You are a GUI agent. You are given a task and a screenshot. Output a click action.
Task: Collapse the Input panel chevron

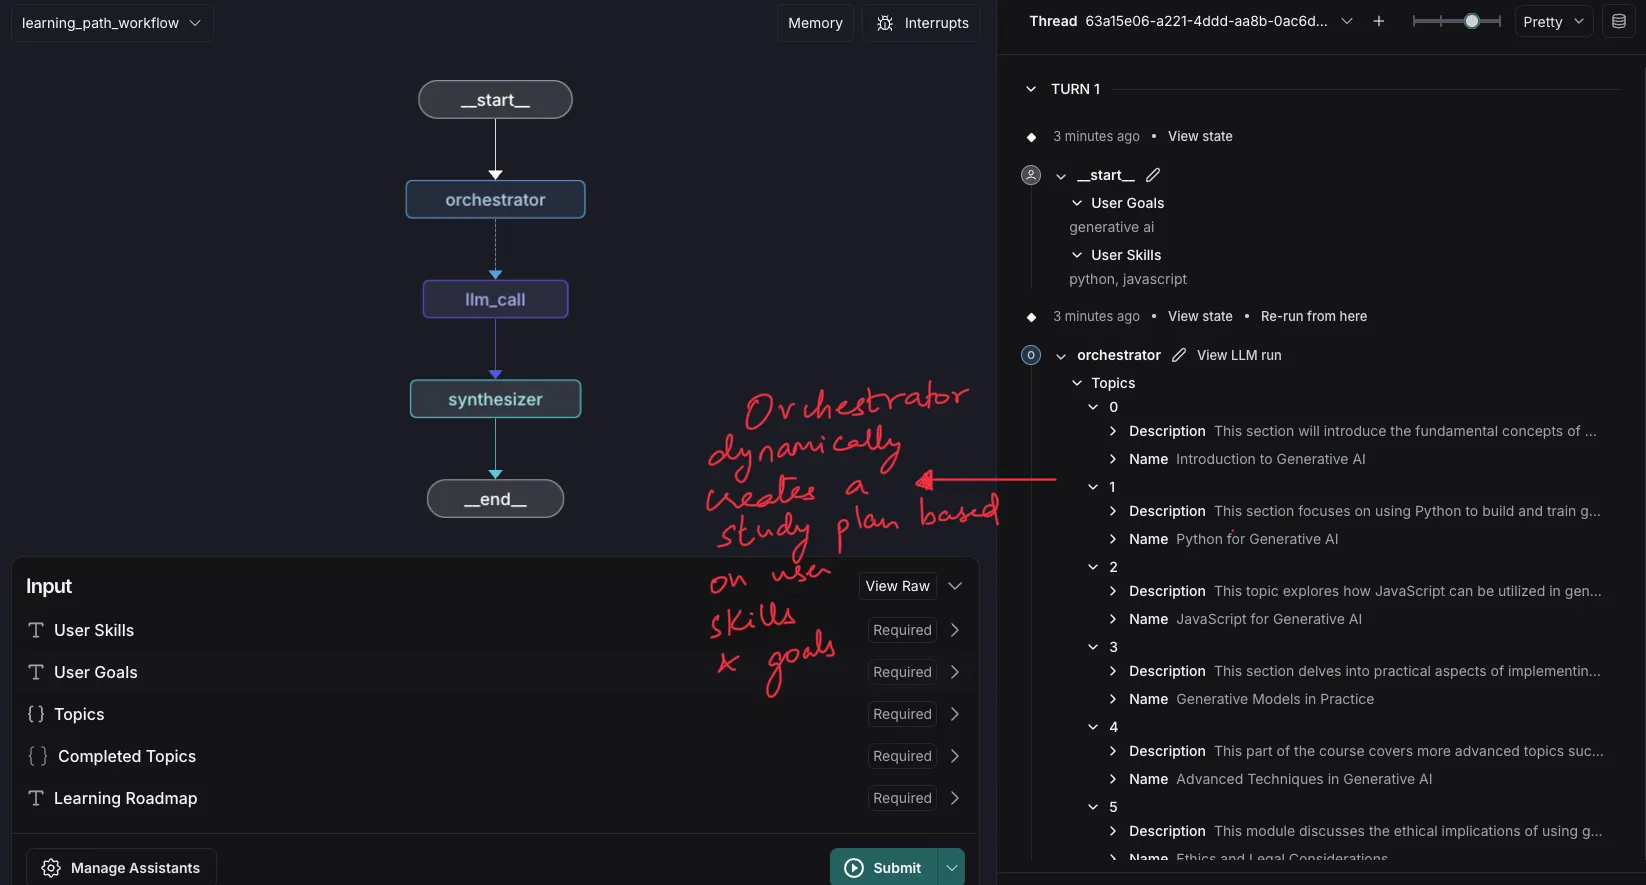click(x=955, y=586)
